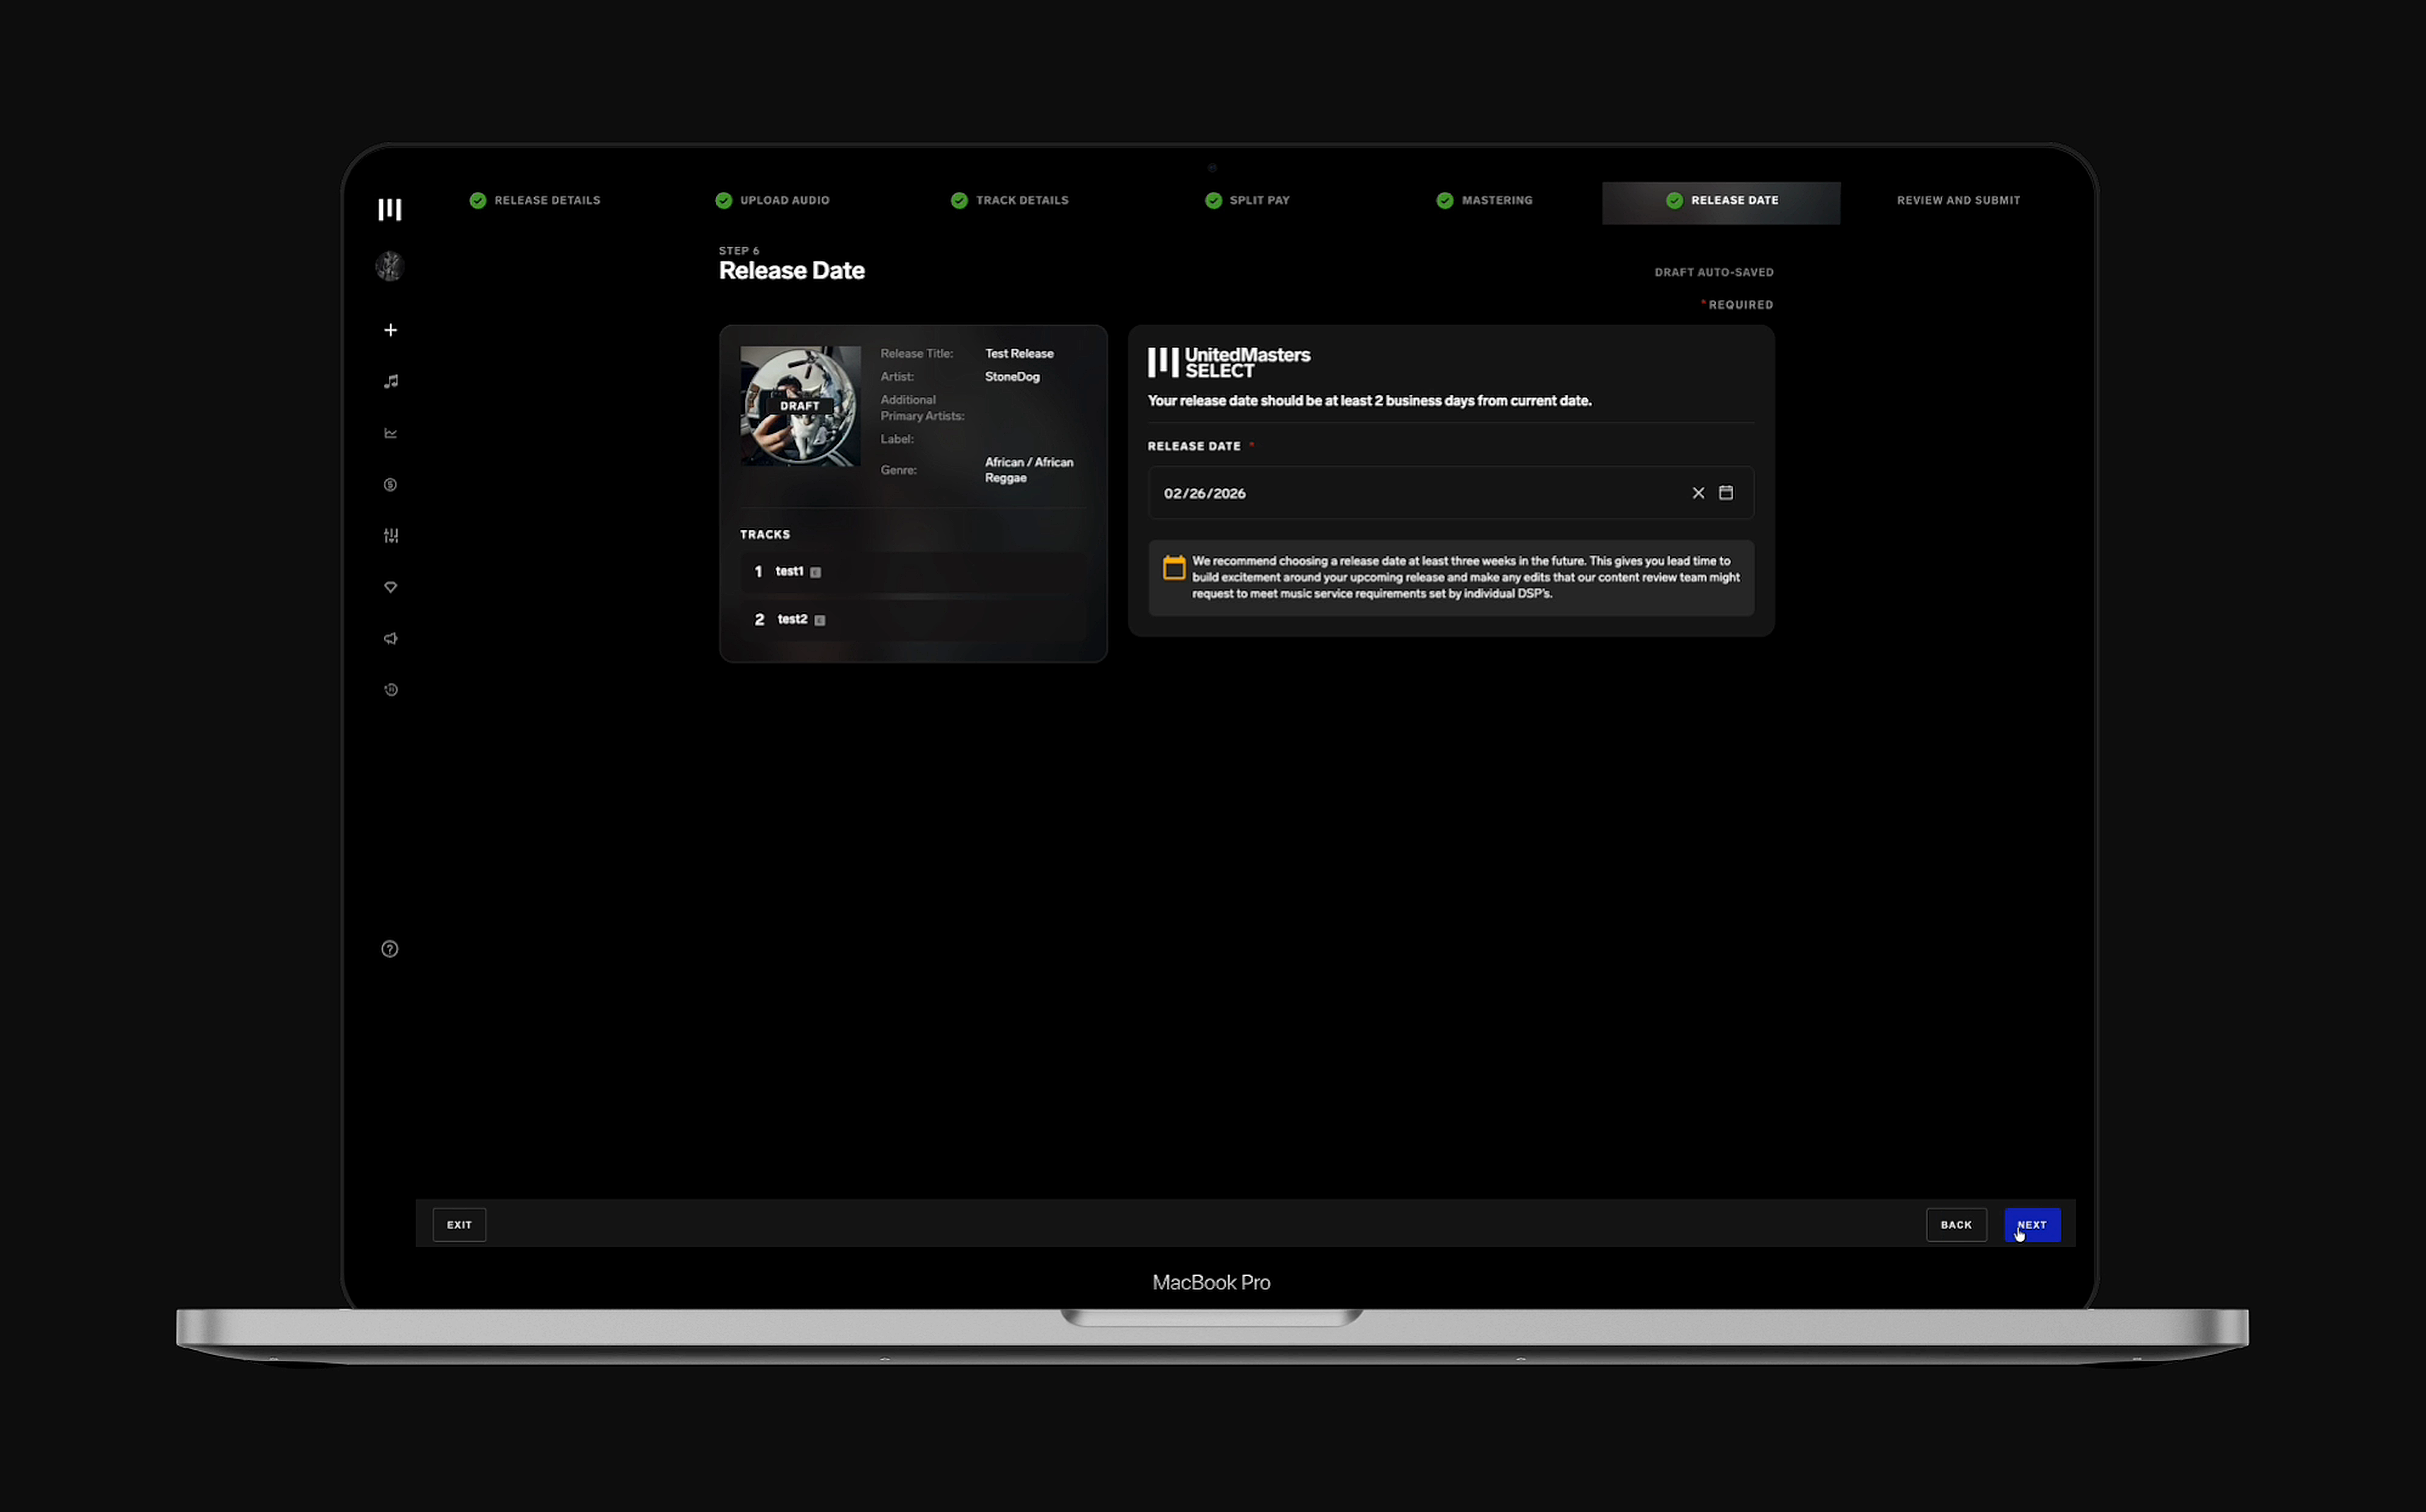Open your profile avatar in the sidebar
2426x1512 pixels.
389,266
